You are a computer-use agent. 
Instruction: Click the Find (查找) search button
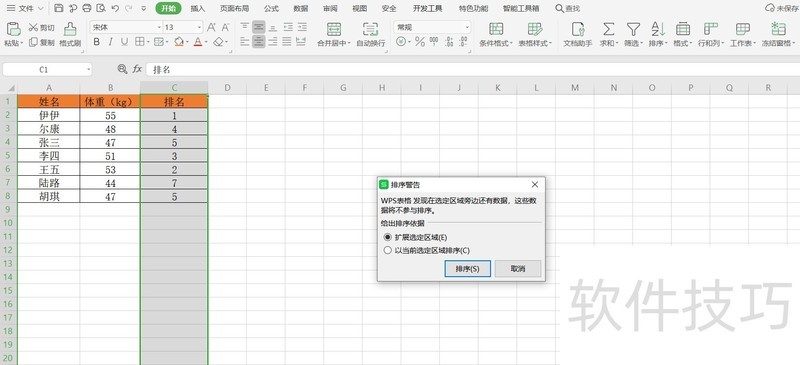[567, 9]
